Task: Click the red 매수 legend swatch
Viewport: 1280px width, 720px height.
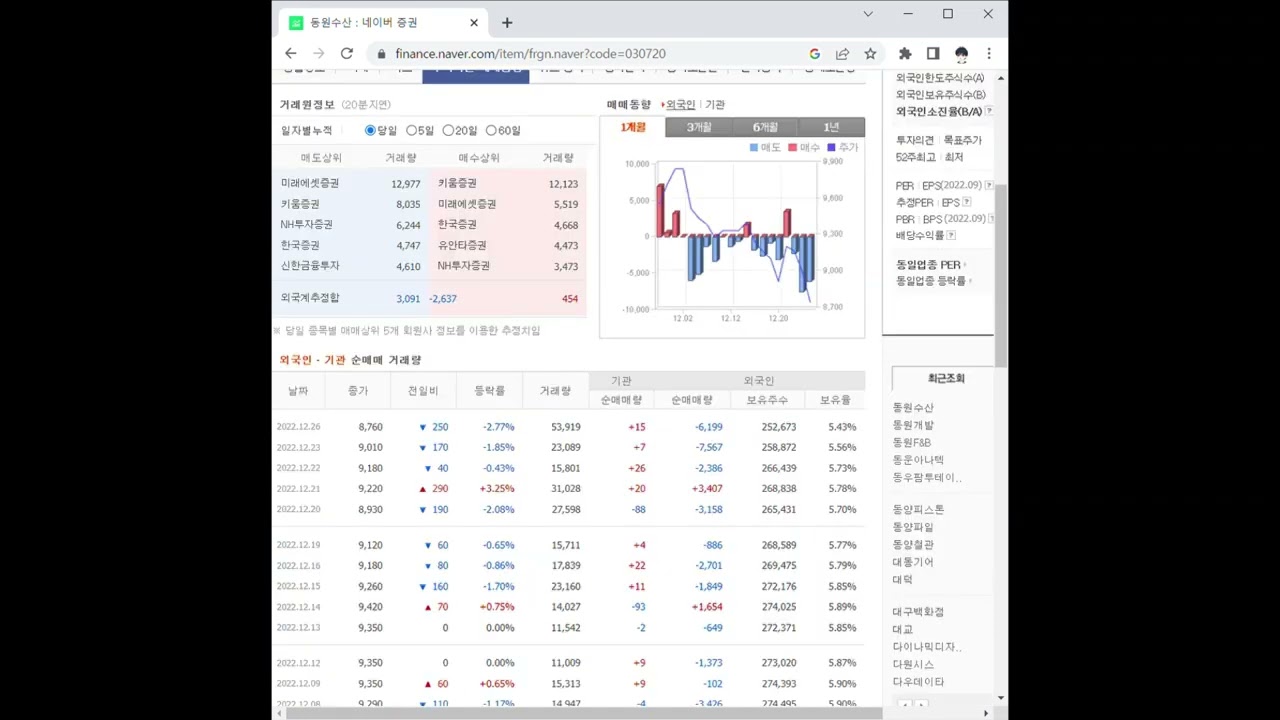Action: (x=793, y=147)
